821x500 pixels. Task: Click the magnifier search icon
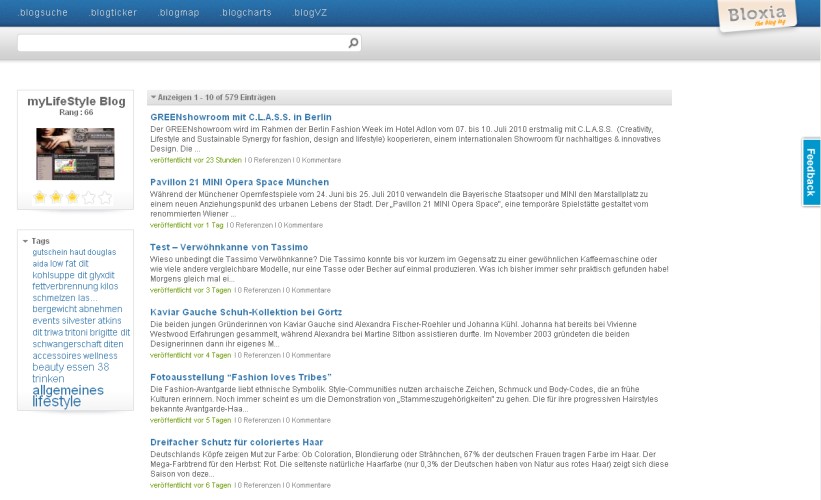353,43
